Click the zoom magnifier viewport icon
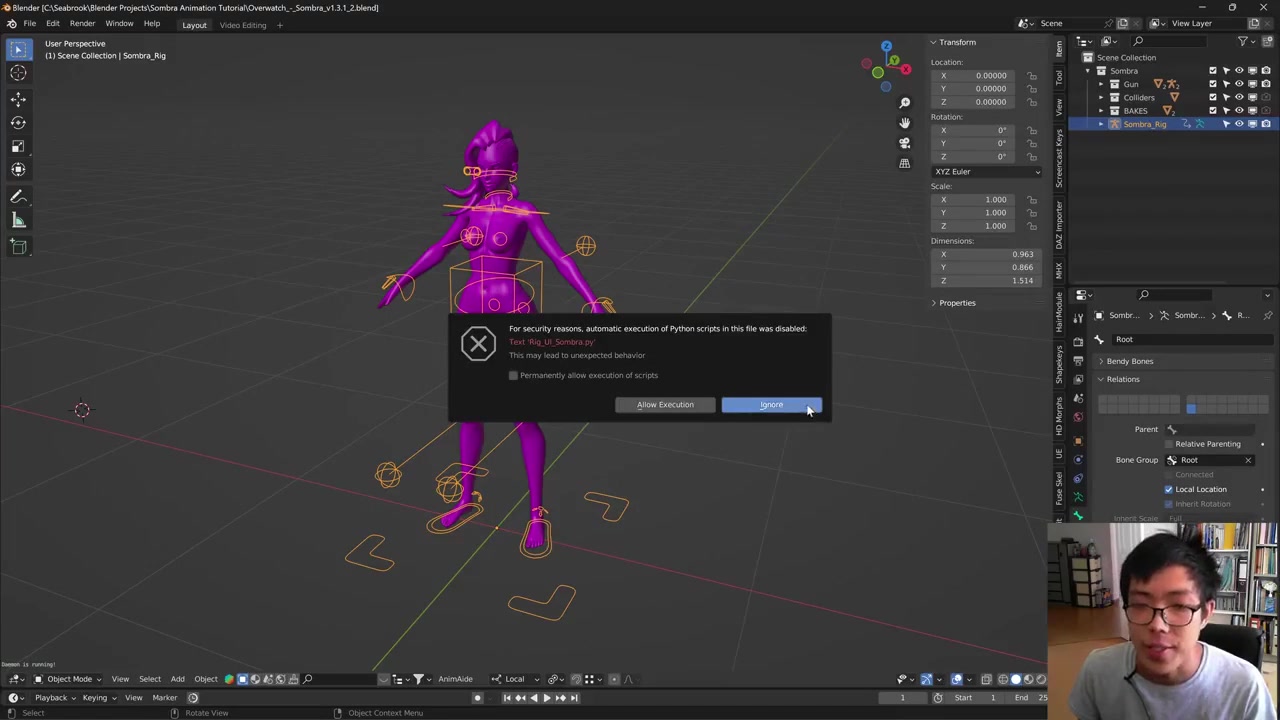The width and height of the screenshot is (1280, 720). pos(904,102)
